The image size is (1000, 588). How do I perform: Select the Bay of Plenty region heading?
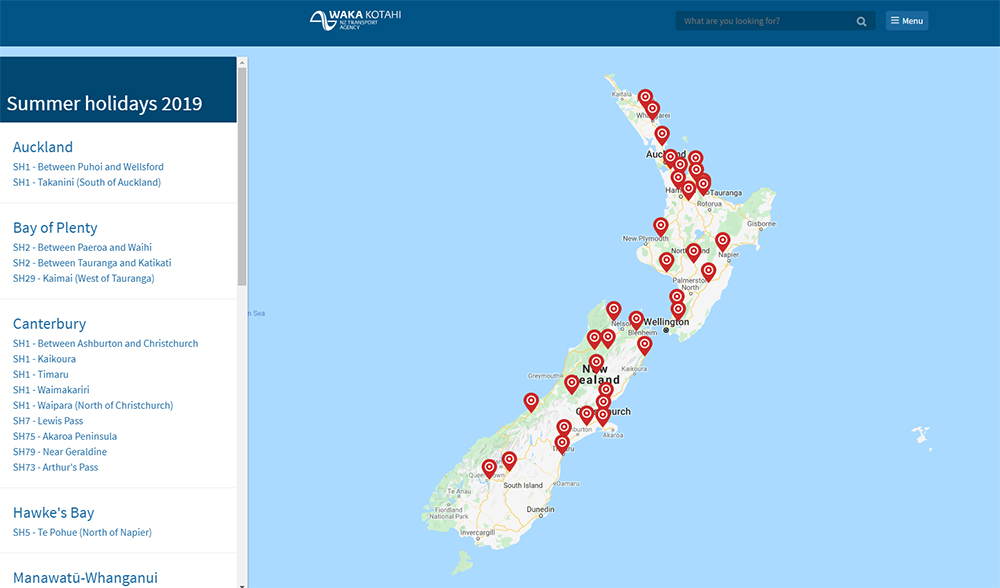55,228
